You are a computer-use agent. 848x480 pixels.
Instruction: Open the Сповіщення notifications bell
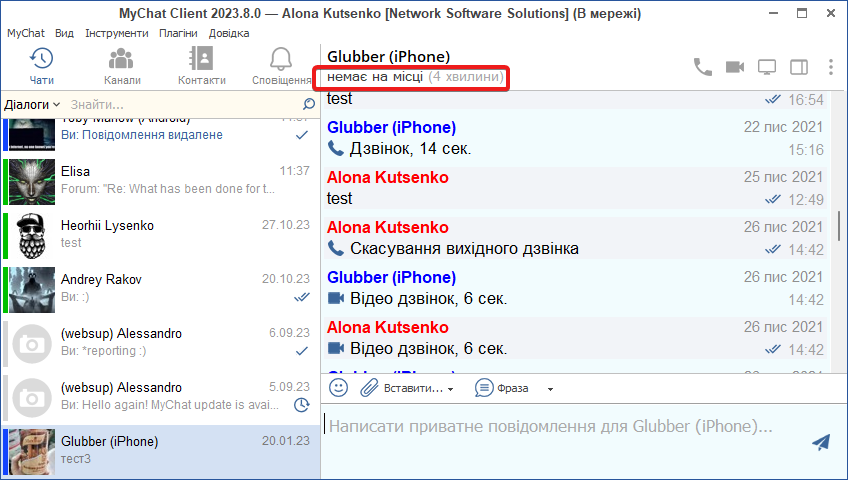281,66
